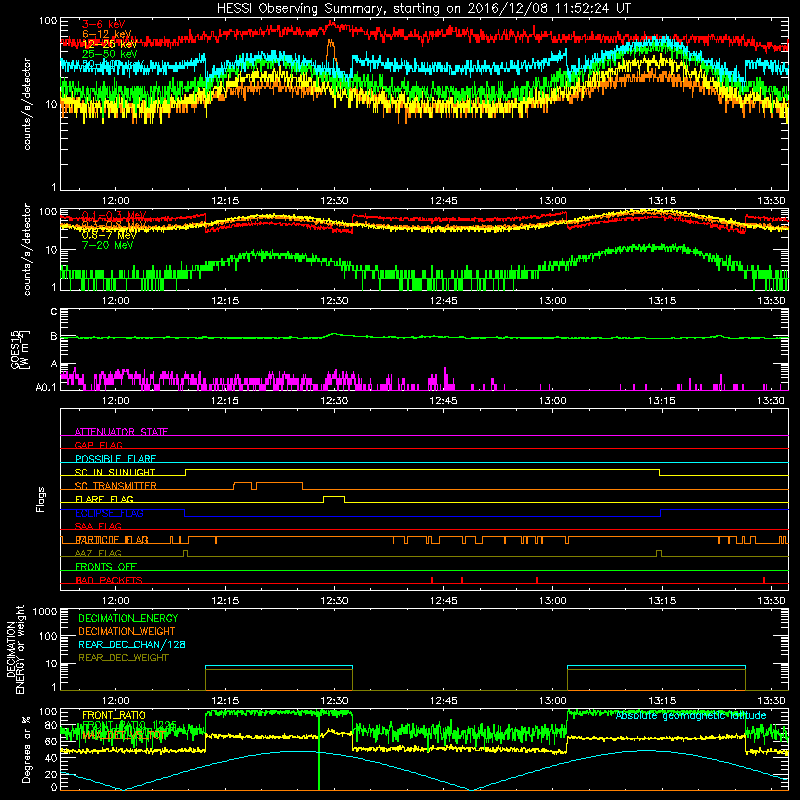Click the SC_TRANSMITTER flag label
Image resolution: width=800 pixels, height=800 pixels.
click(x=116, y=486)
